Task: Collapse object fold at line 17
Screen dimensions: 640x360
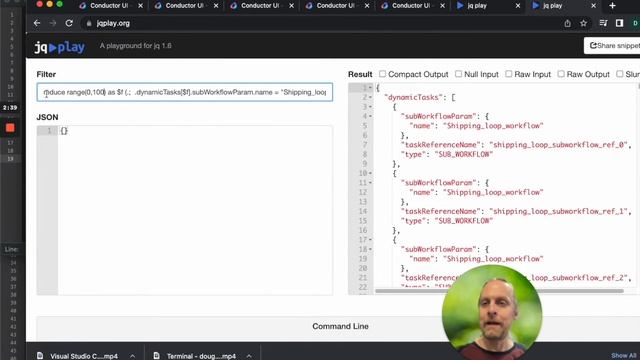Action: pyautogui.click(x=370, y=240)
